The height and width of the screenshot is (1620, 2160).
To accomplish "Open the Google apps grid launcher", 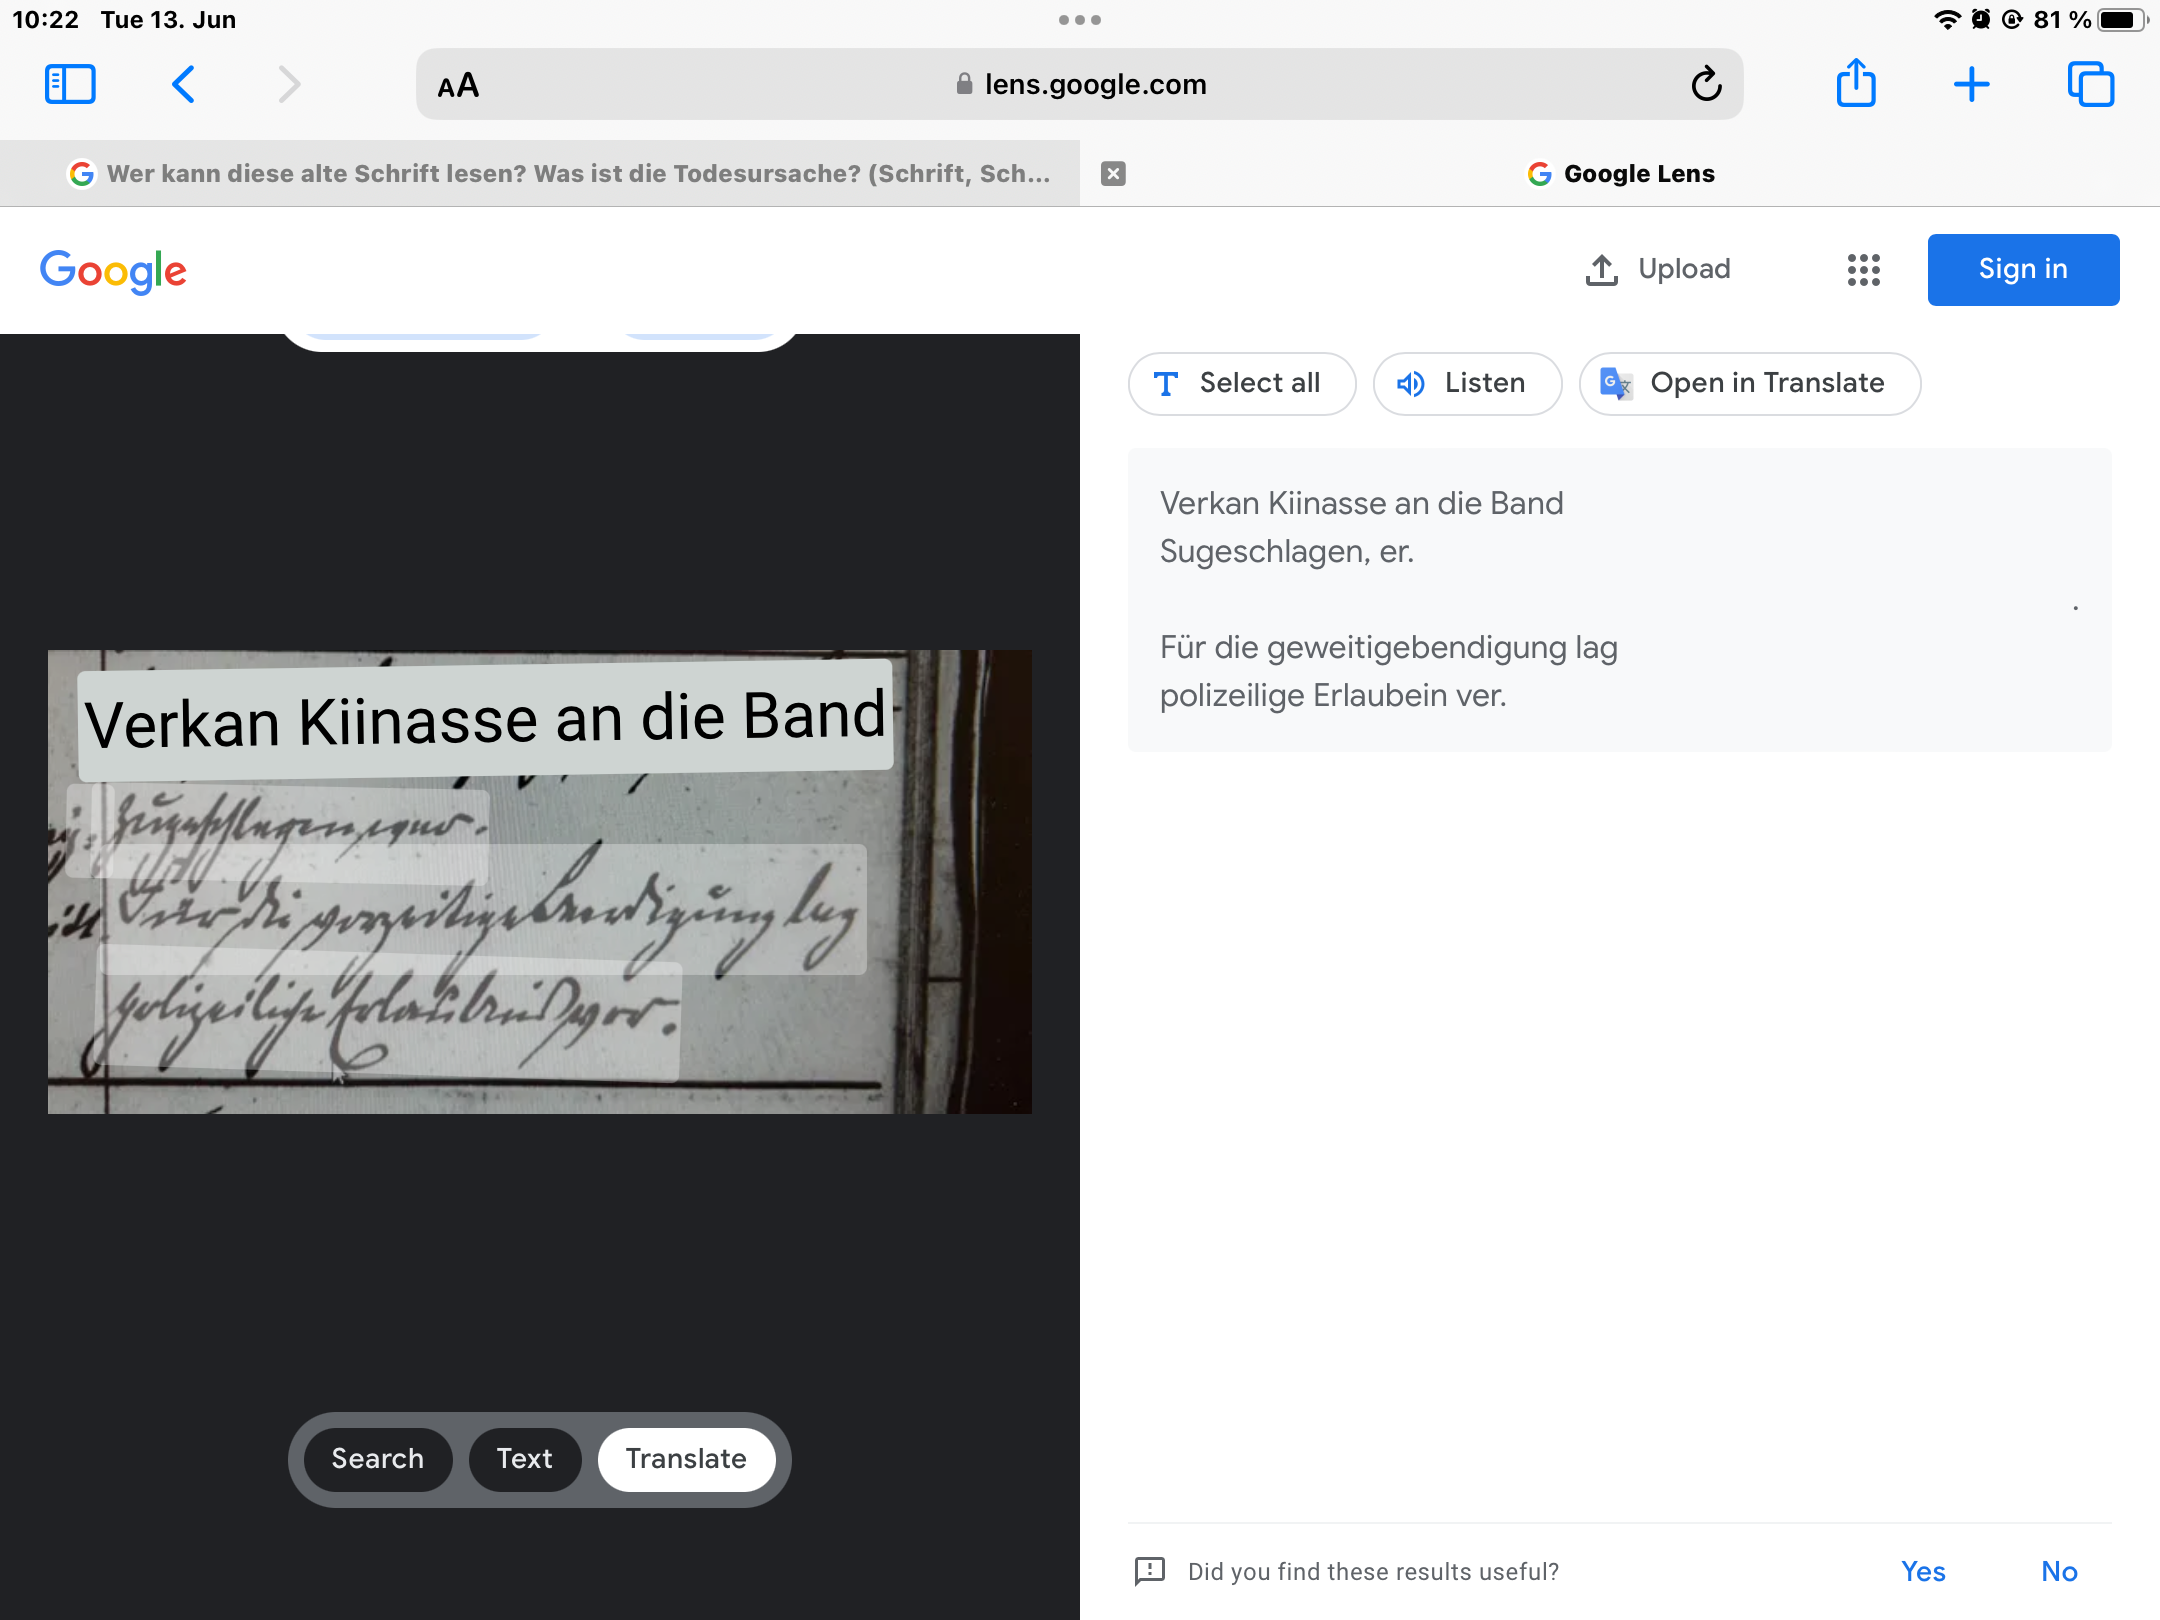I will pyautogui.click(x=1863, y=269).
